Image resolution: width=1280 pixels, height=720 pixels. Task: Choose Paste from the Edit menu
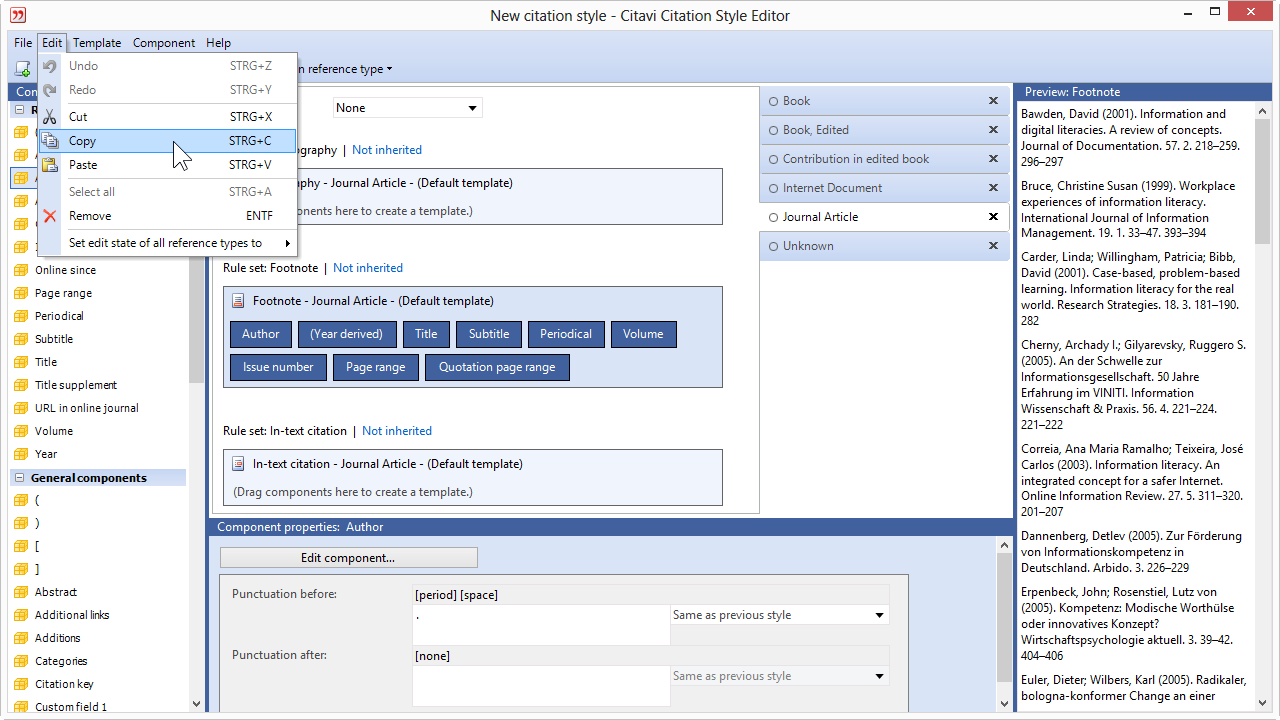167,165
